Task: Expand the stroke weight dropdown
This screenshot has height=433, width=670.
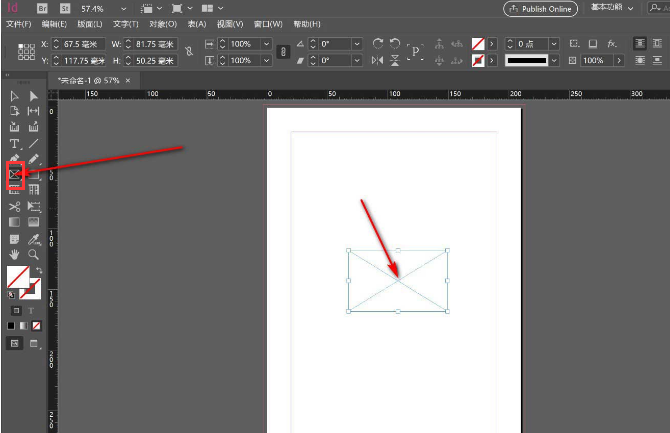Action: 568,44
